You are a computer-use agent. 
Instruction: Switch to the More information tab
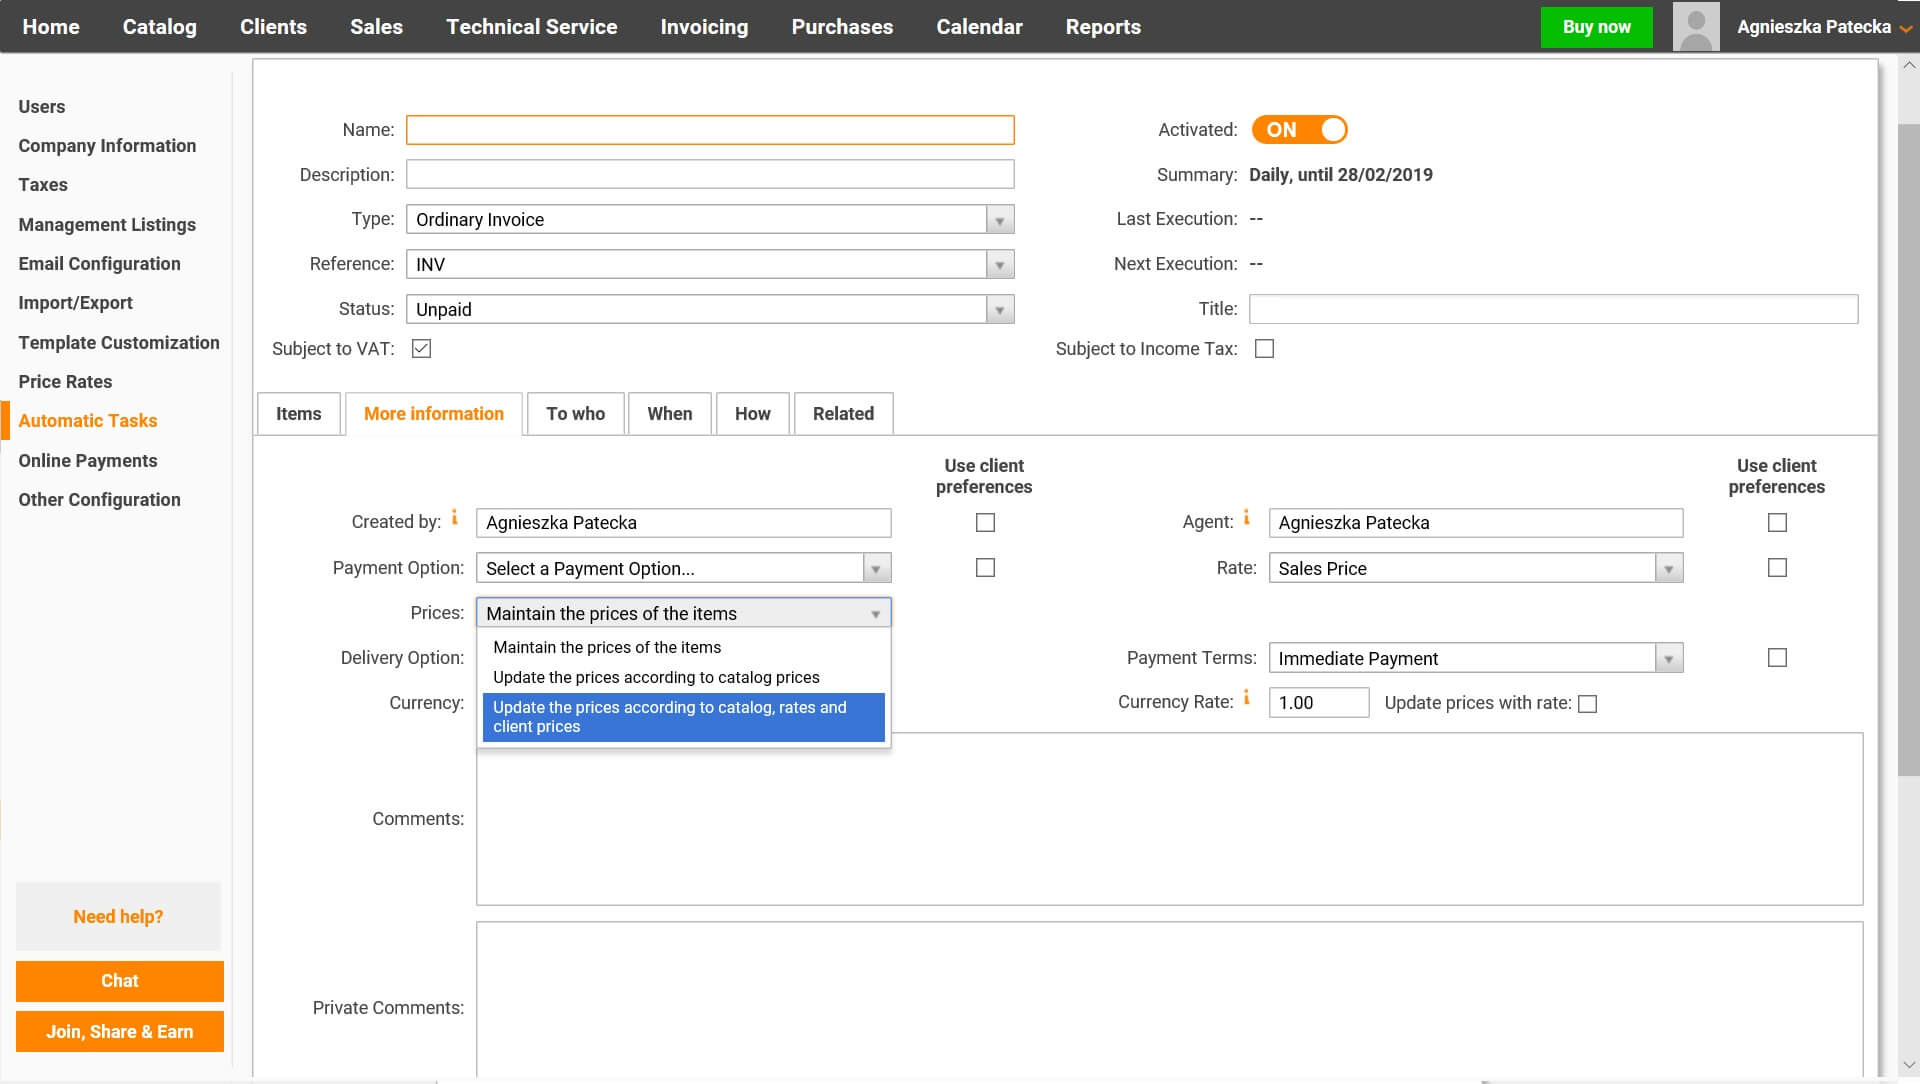coord(434,414)
